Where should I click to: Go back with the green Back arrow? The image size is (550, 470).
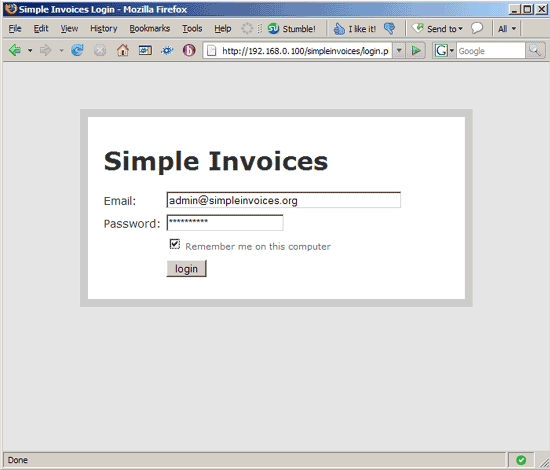15,51
